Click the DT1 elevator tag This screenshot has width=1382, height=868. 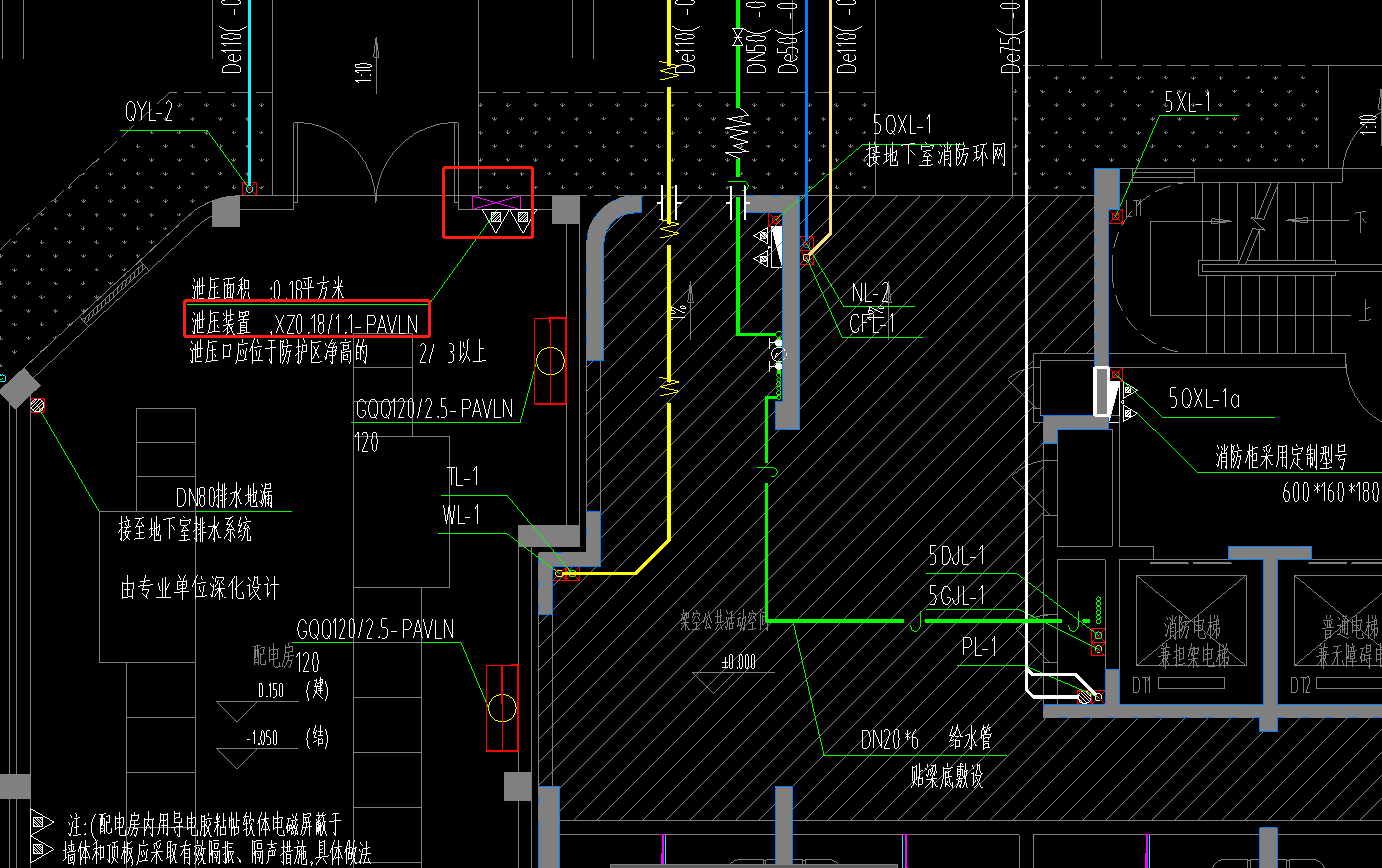click(1143, 685)
